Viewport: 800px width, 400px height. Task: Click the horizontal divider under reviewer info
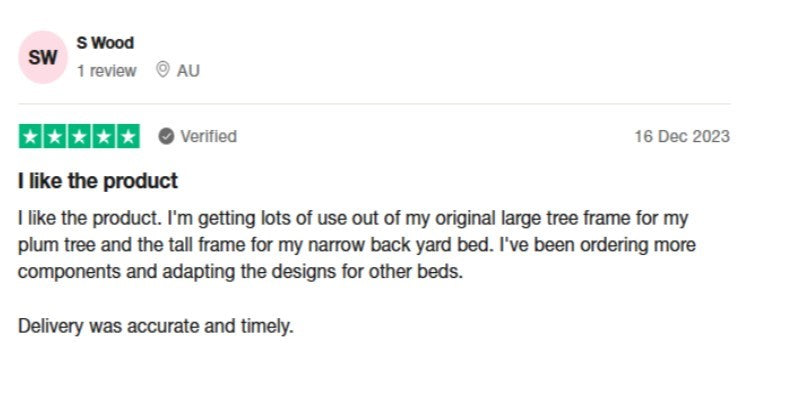[374, 104]
